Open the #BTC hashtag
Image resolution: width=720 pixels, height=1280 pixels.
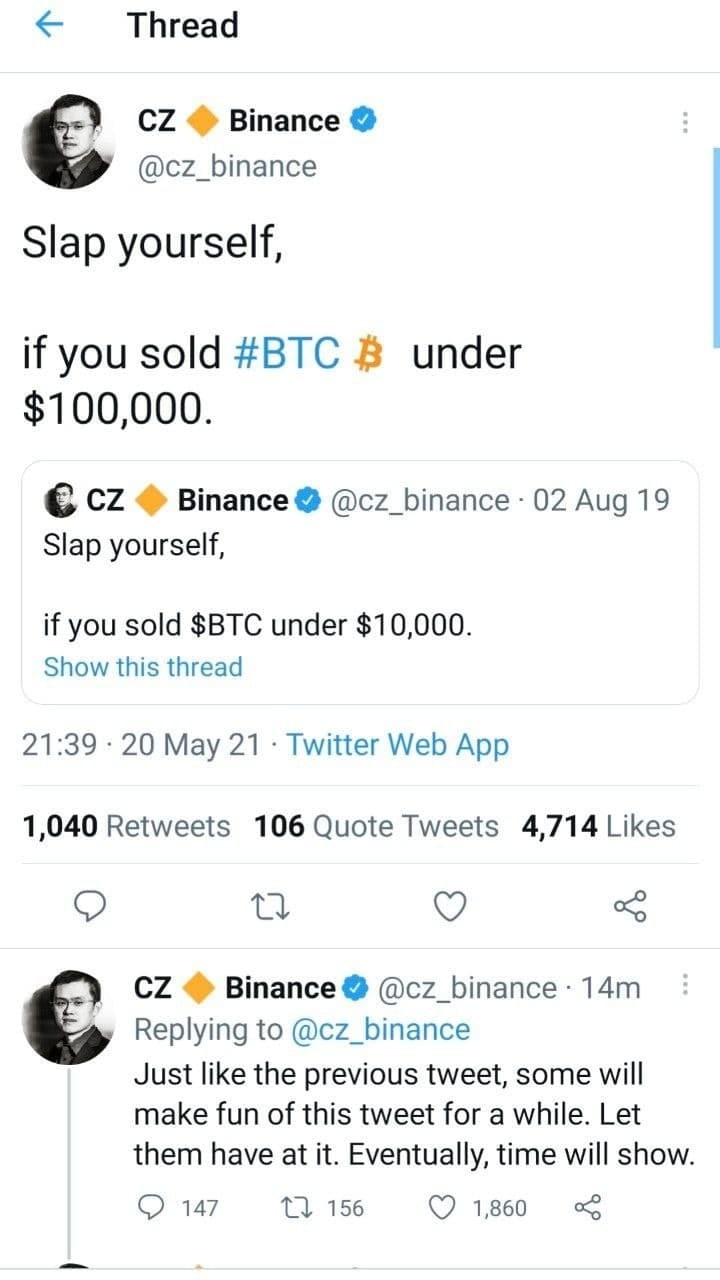(x=285, y=354)
